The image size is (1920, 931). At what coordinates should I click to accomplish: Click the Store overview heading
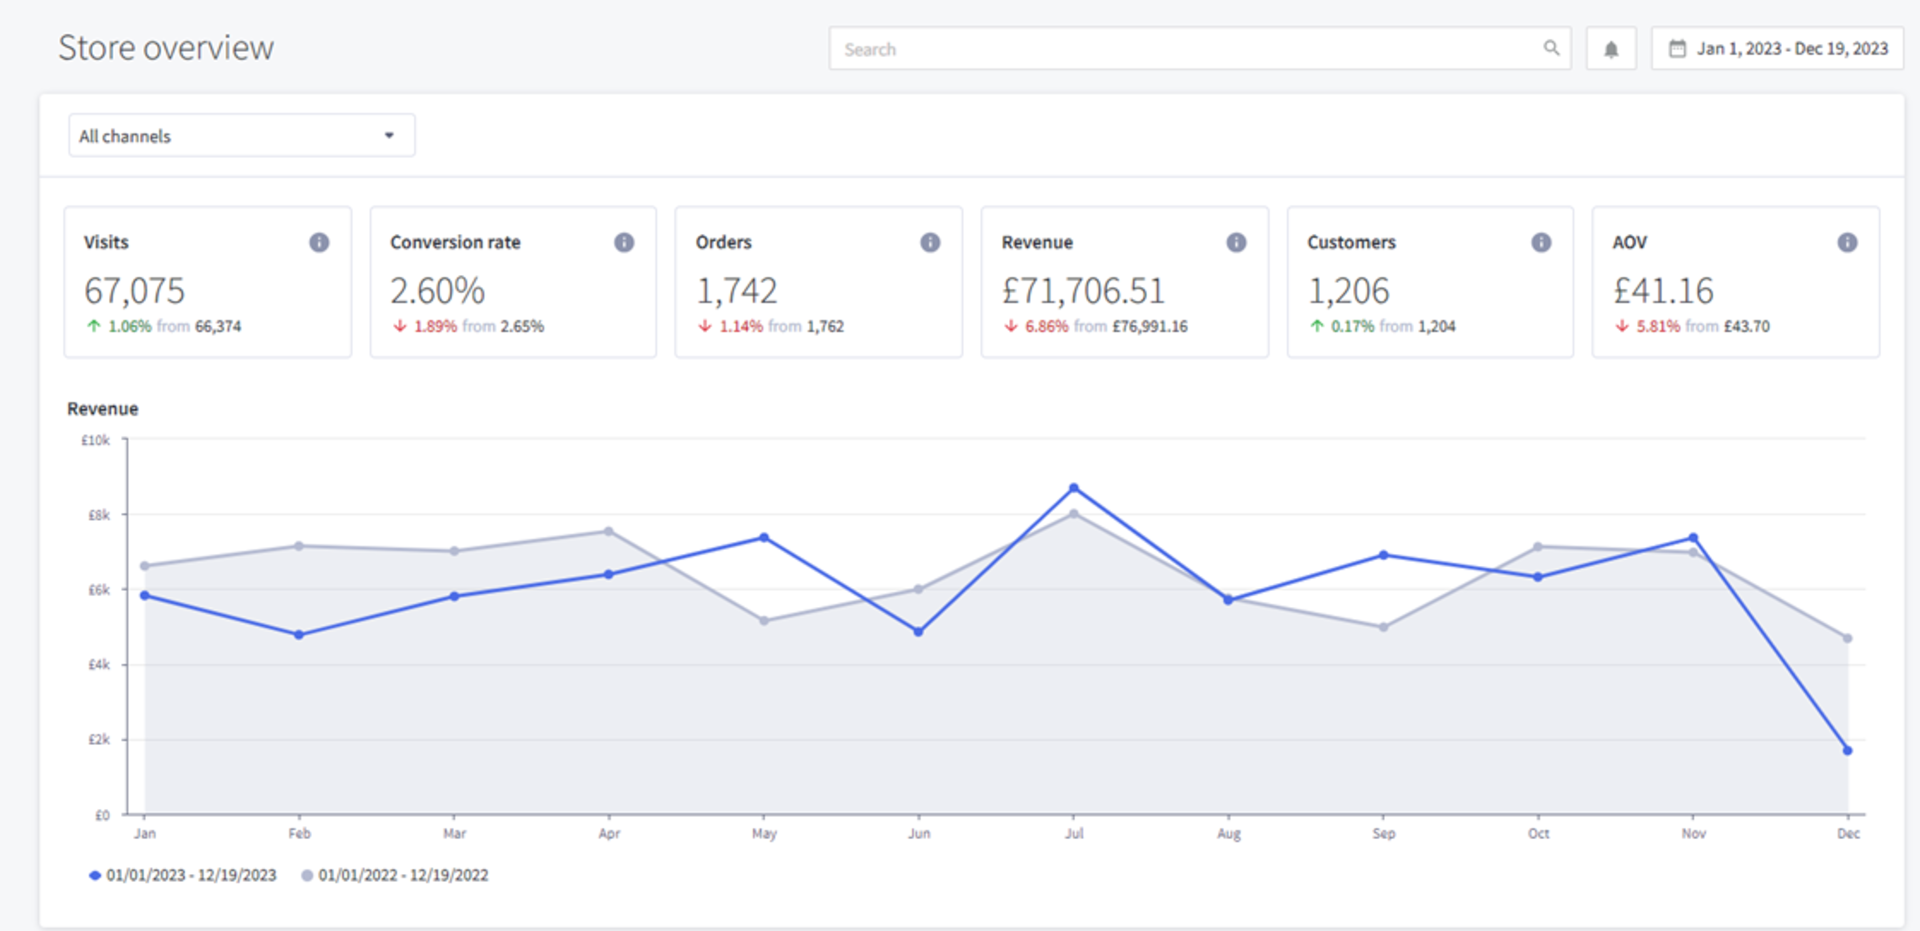166,48
